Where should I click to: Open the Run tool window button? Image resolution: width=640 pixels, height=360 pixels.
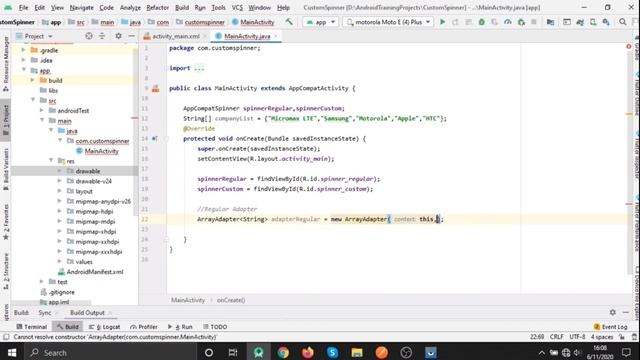tap(180, 327)
